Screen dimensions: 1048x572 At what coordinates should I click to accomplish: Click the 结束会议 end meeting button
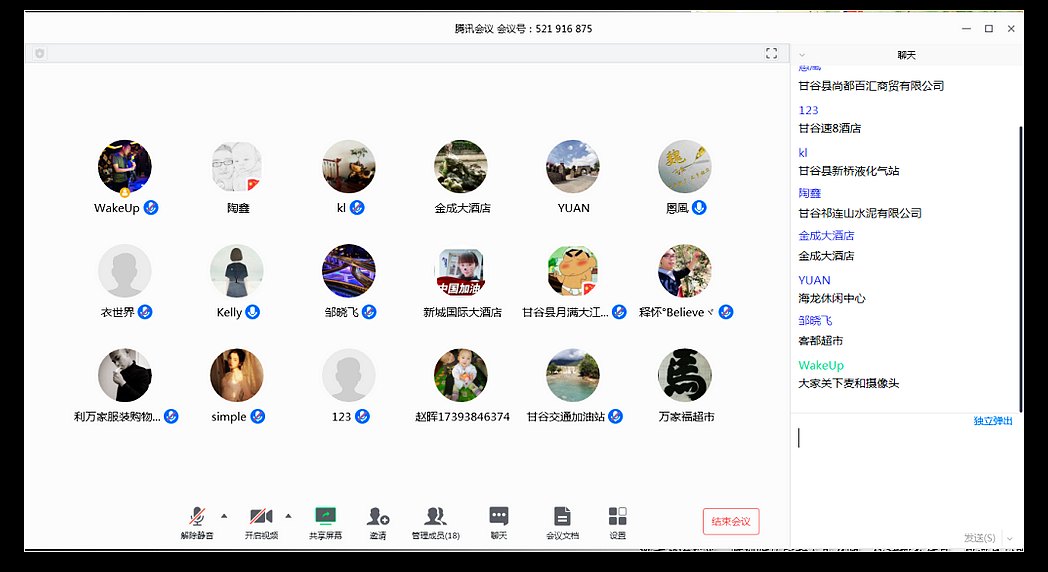click(x=731, y=521)
